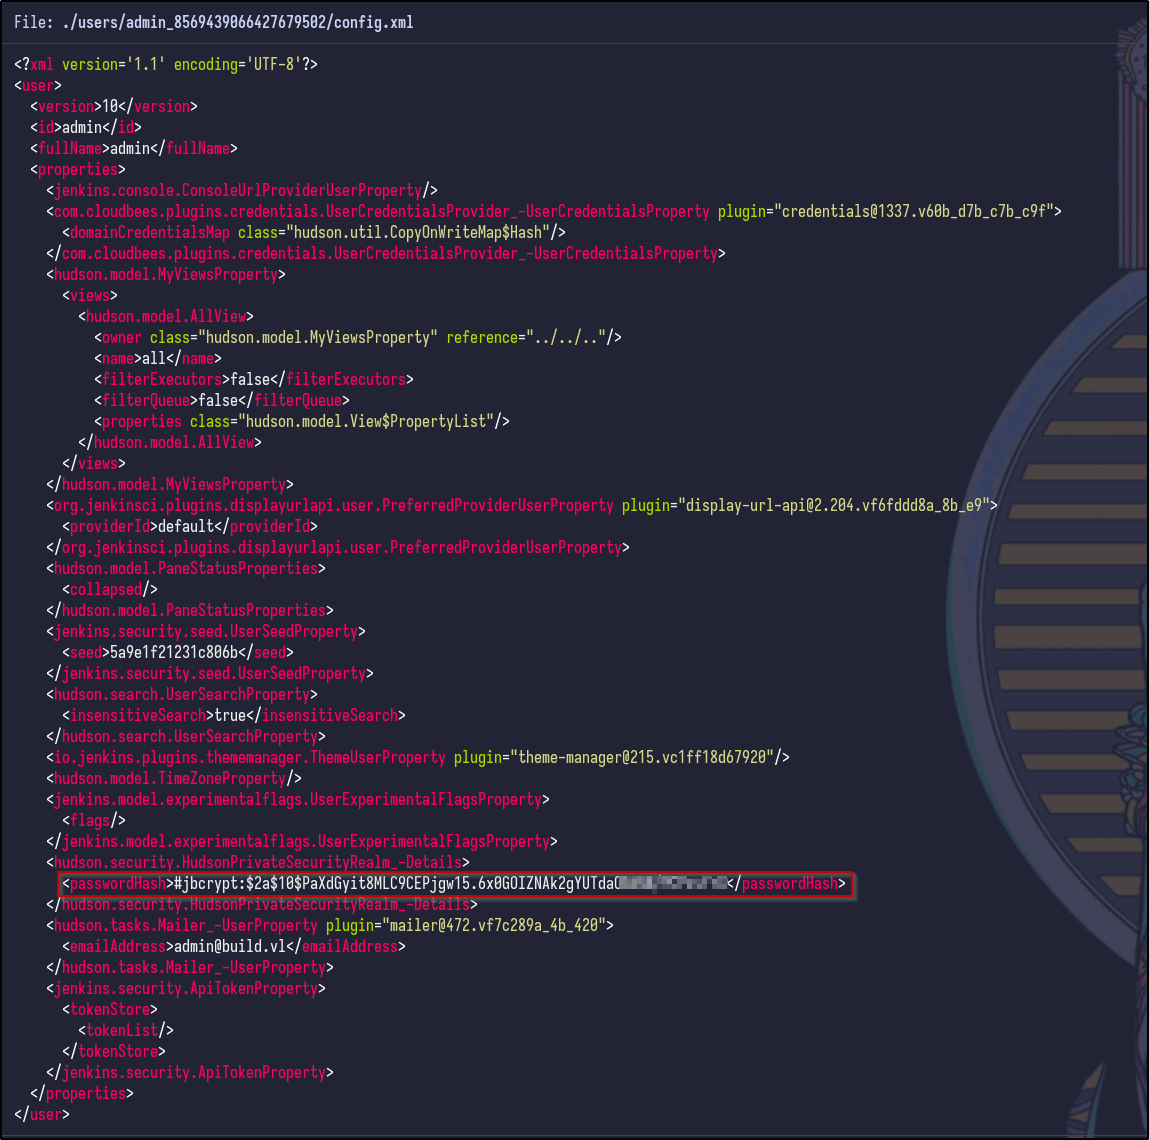Click the owner class reference line

coord(358,337)
